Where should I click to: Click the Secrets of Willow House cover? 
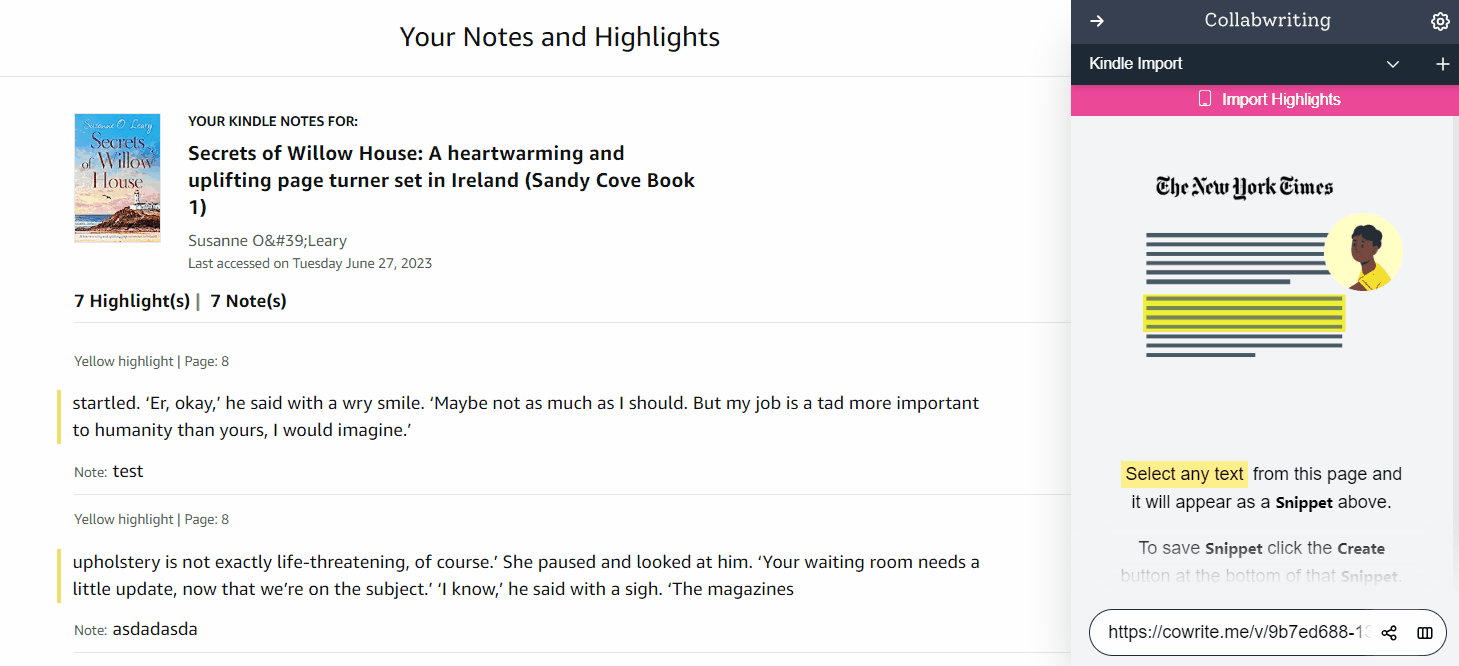117,177
